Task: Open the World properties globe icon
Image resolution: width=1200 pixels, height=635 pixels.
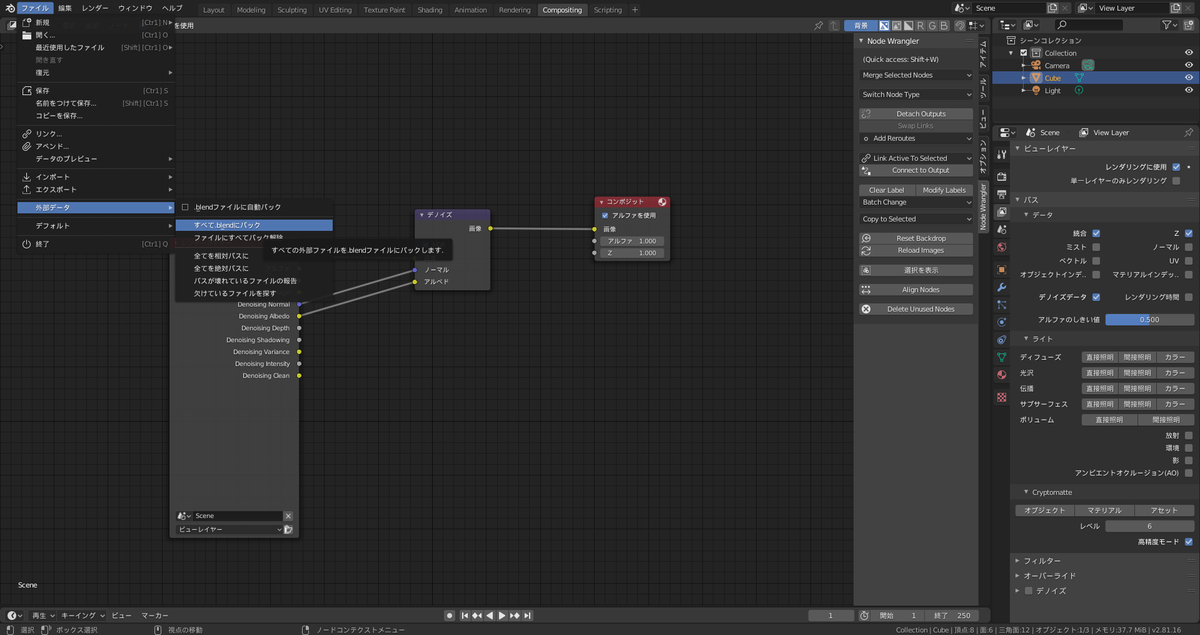Action: click(x=1001, y=247)
